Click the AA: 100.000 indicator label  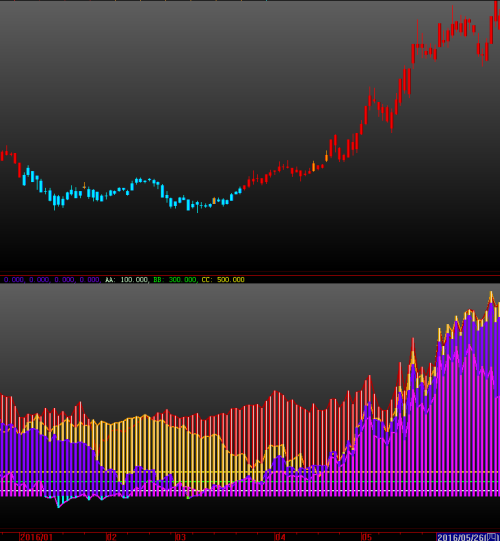(x=127, y=279)
